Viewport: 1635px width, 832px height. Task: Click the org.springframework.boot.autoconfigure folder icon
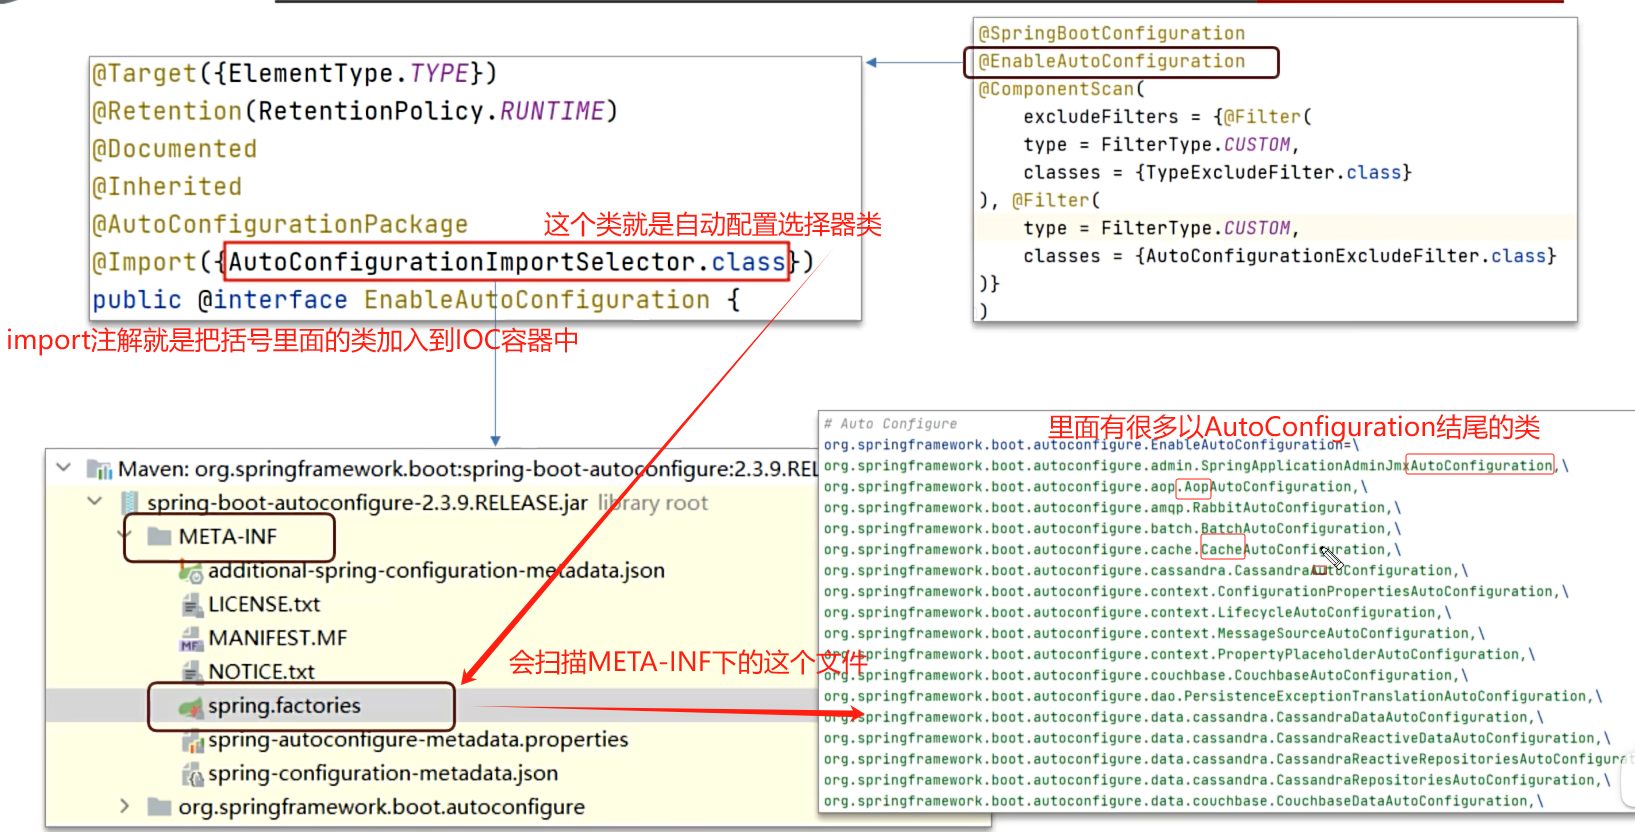[x=159, y=806]
